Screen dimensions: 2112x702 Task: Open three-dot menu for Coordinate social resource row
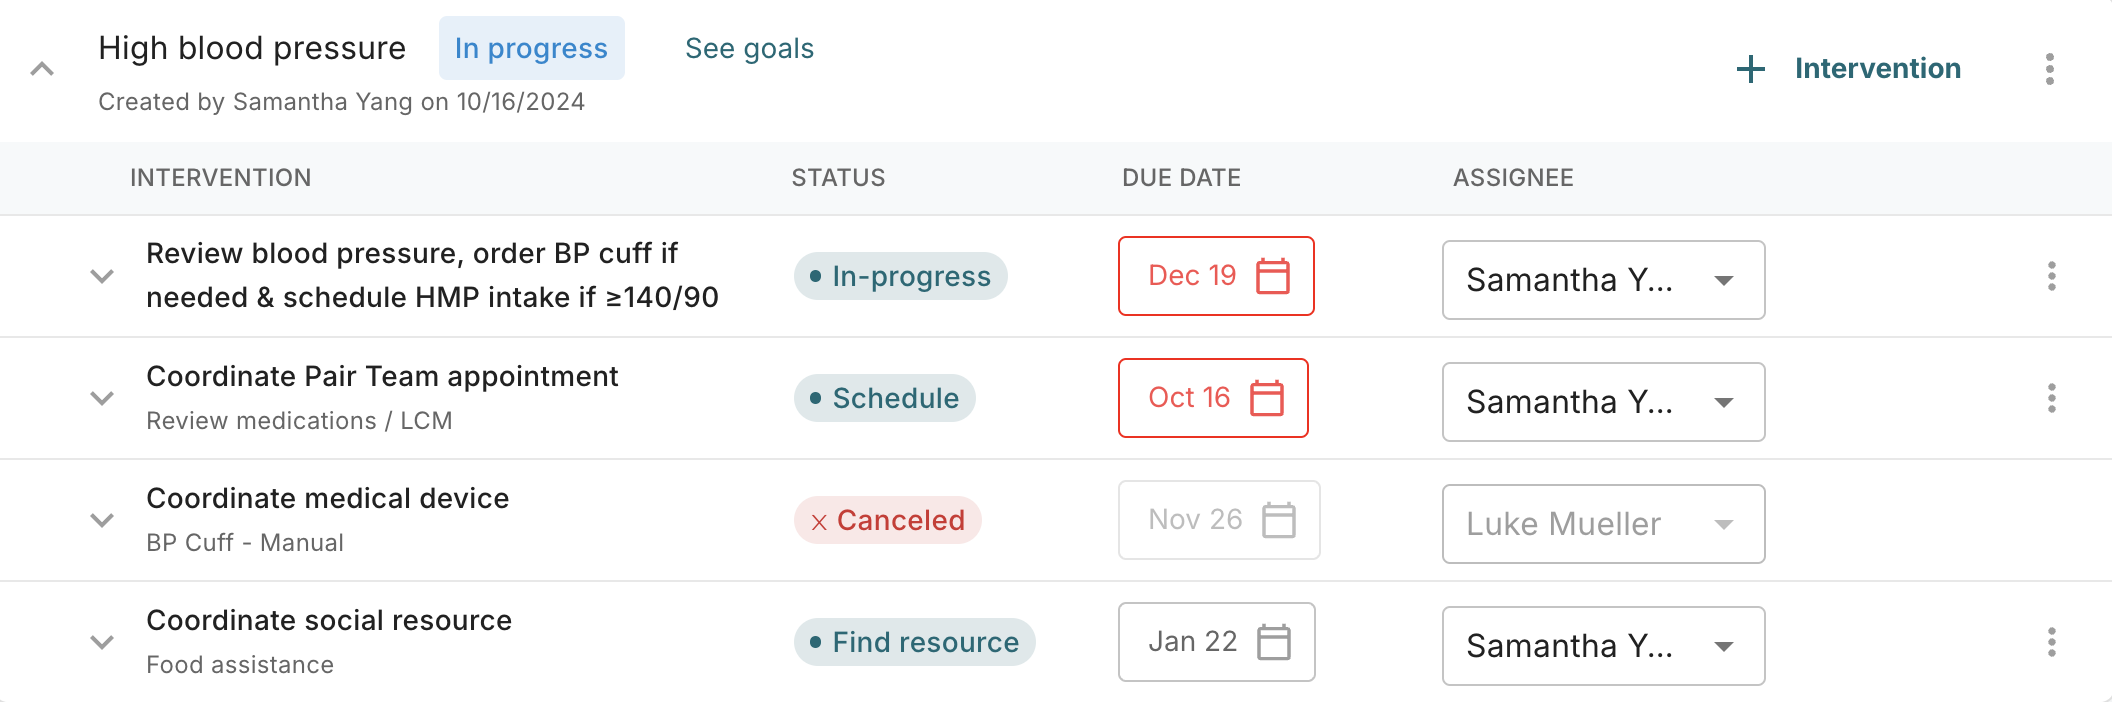click(2051, 642)
